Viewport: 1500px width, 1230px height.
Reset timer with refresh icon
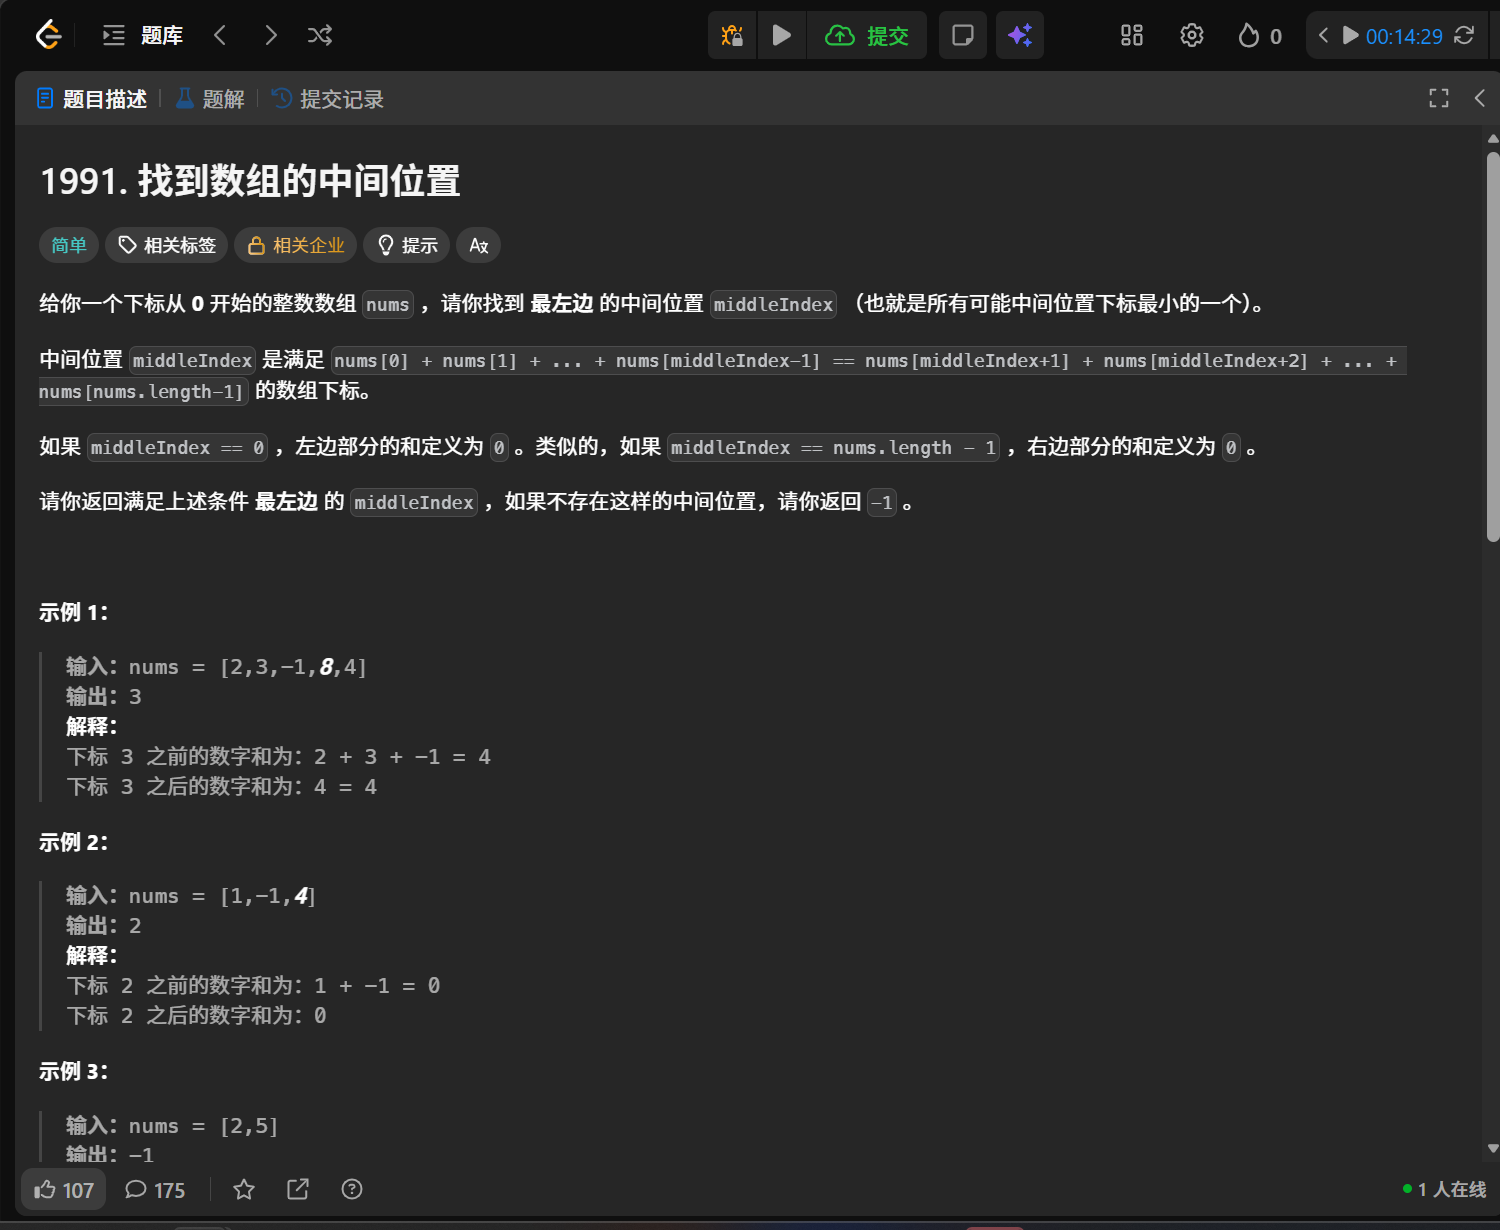coord(1464,36)
